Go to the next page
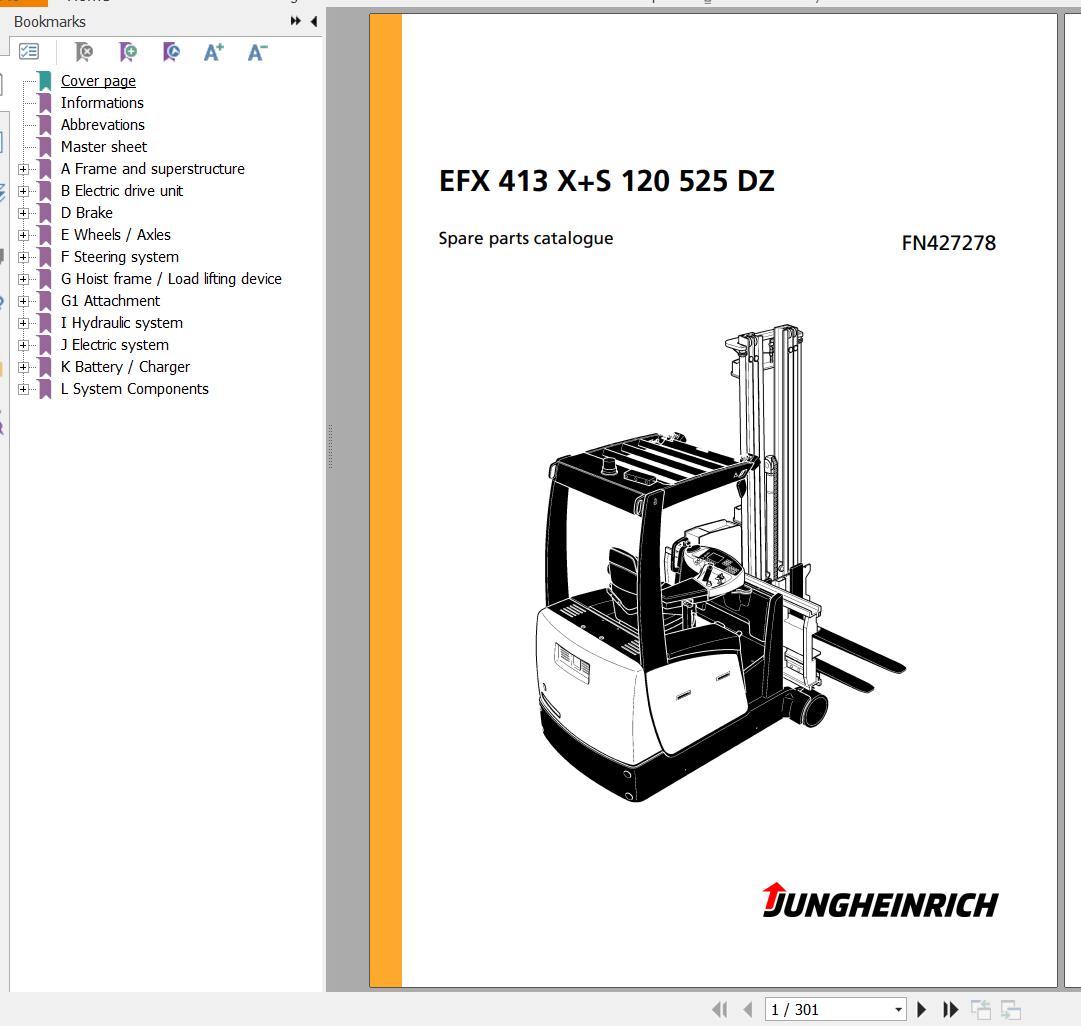This screenshot has width=1081, height=1026. point(922,1009)
